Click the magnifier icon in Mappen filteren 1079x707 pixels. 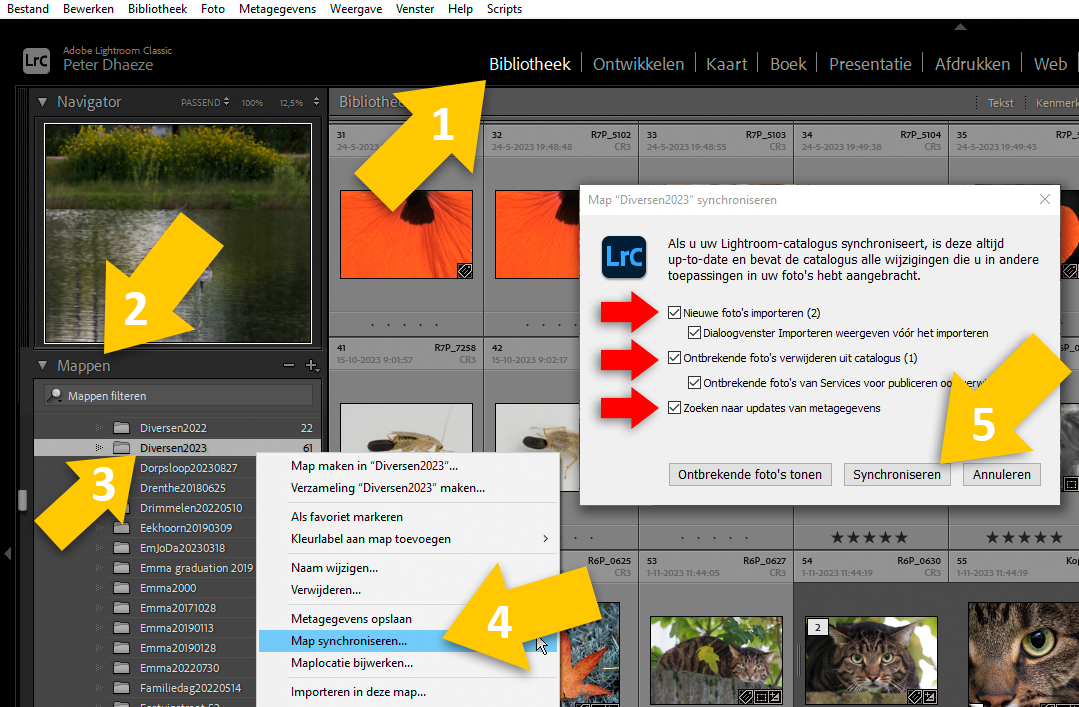coord(56,396)
